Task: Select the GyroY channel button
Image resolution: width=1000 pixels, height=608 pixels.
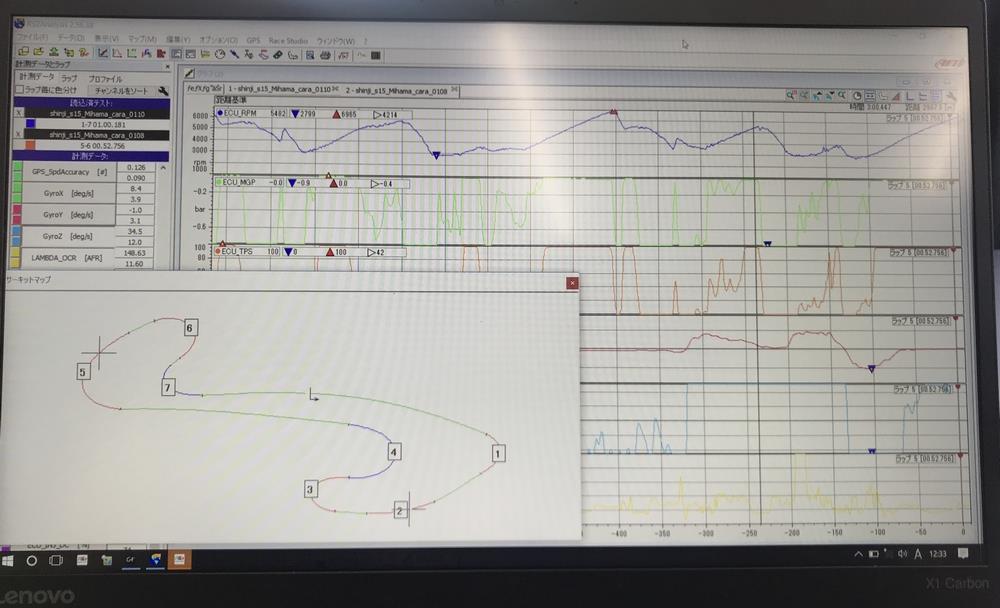Action: (x=70, y=215)
